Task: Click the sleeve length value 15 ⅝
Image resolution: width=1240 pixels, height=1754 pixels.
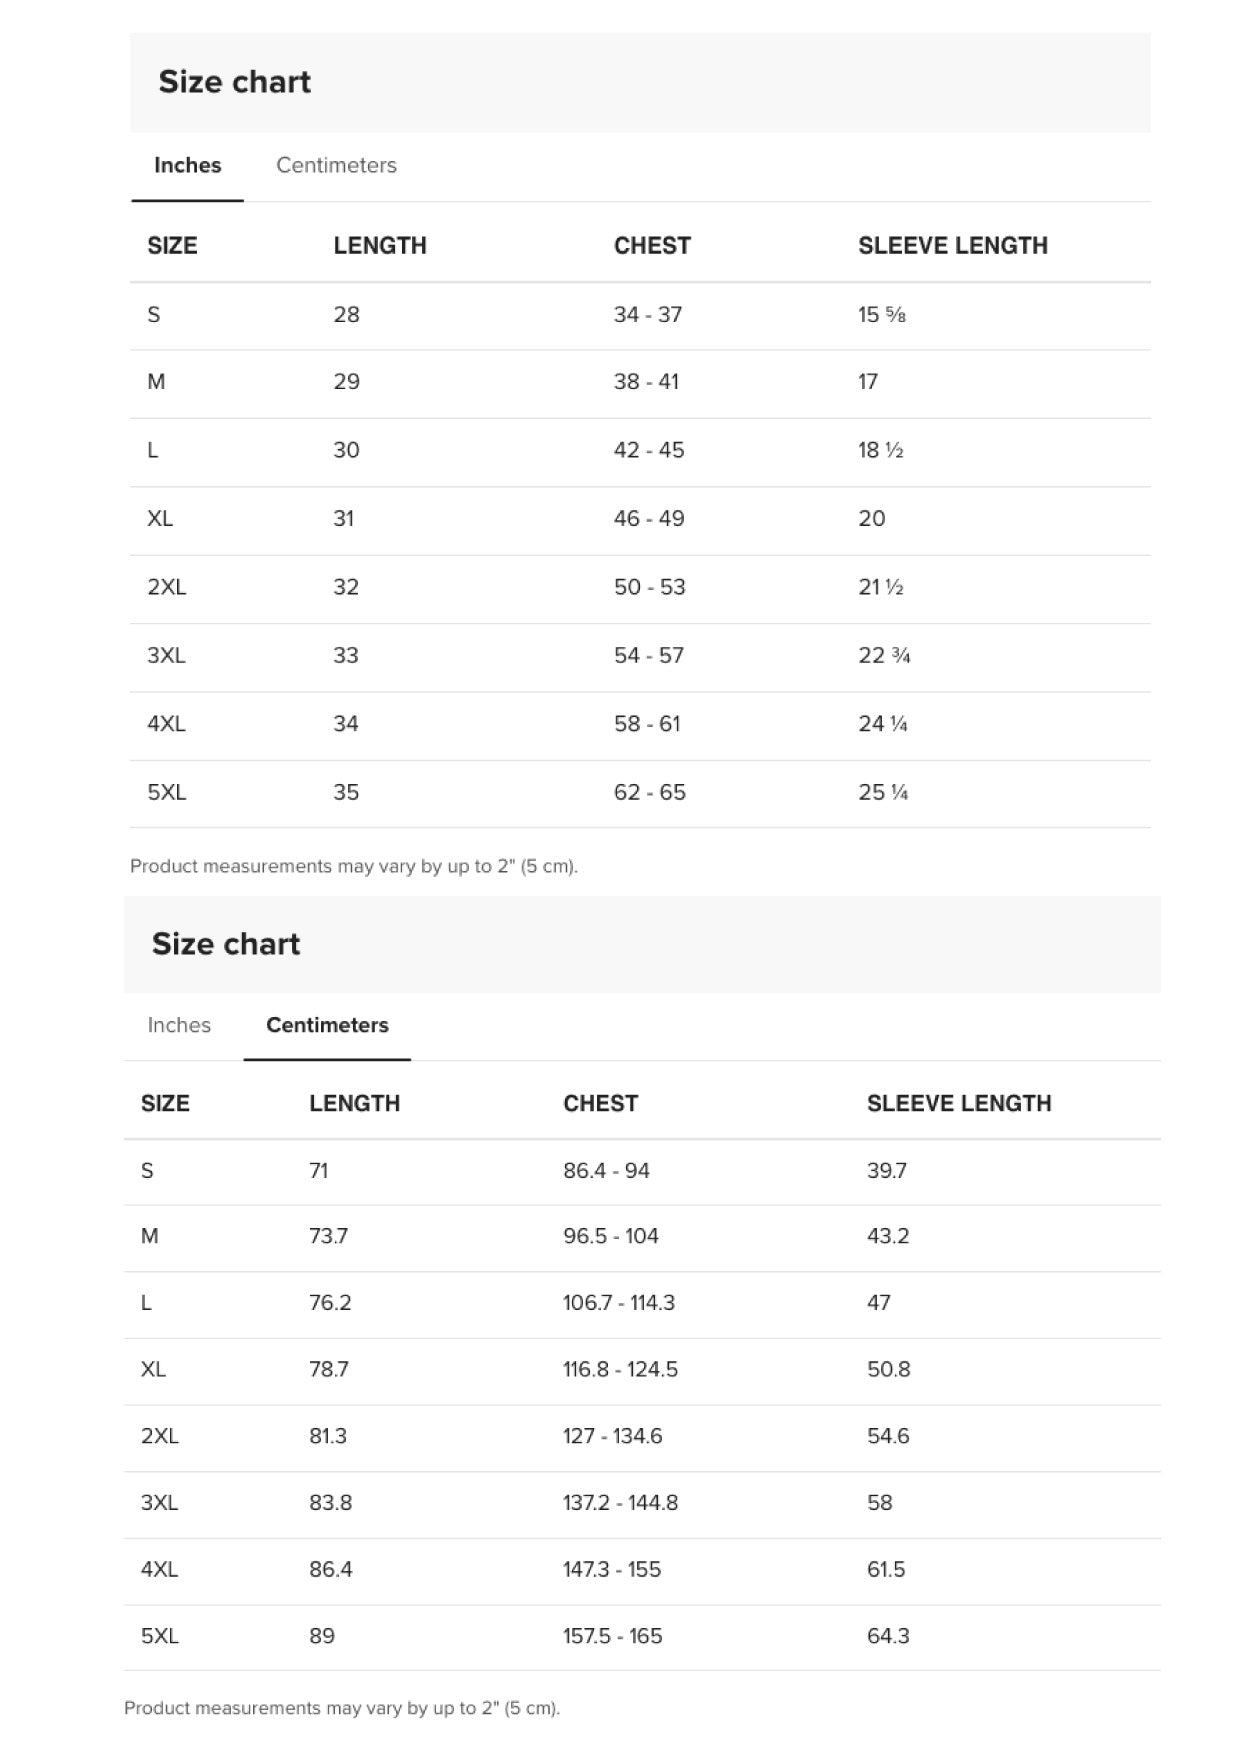Action: click(883, 314)
